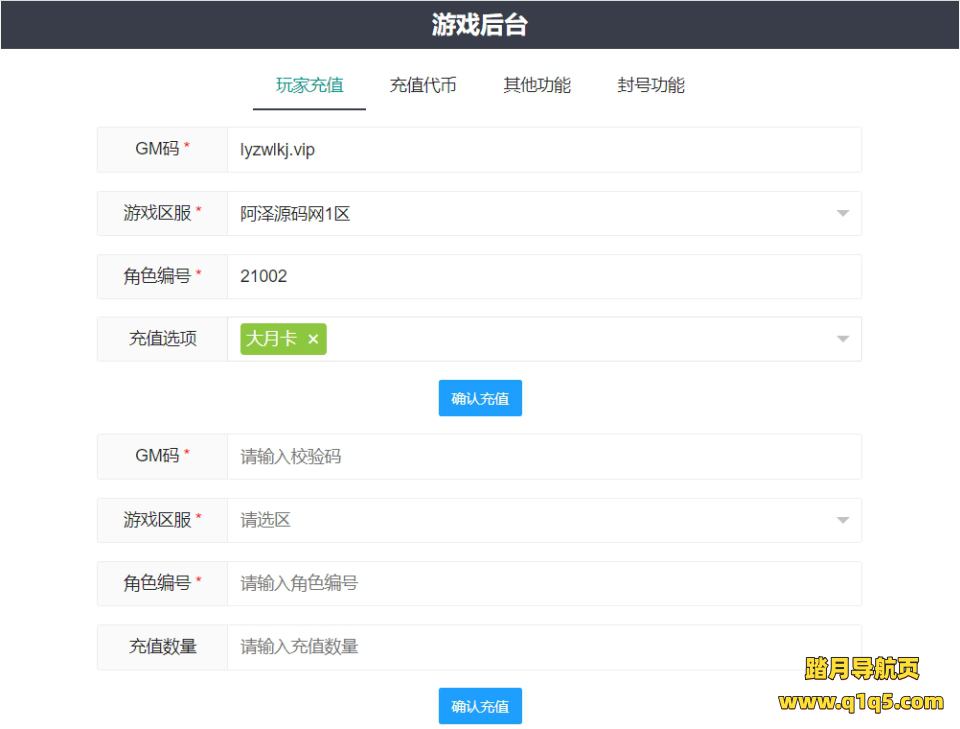Focus the 请输入充值数量 input field
Screen dimensions: 960x729
pos(543,647)
